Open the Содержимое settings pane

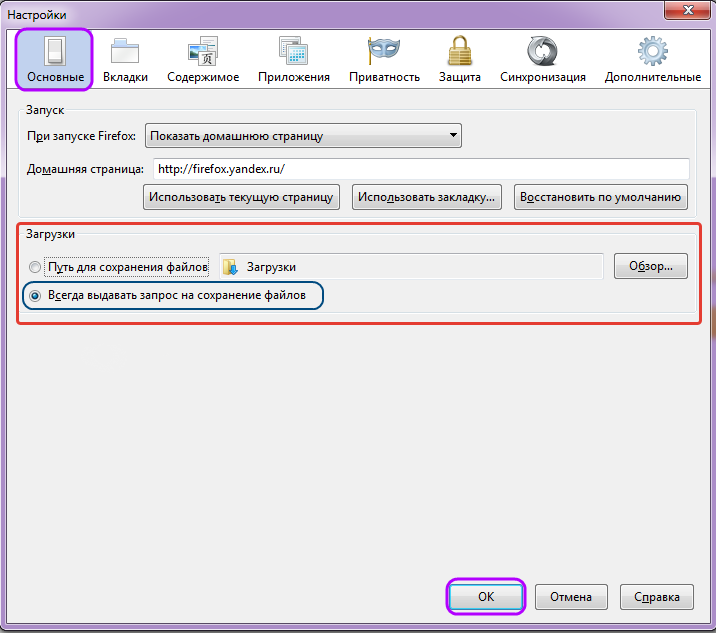[203, 60]
